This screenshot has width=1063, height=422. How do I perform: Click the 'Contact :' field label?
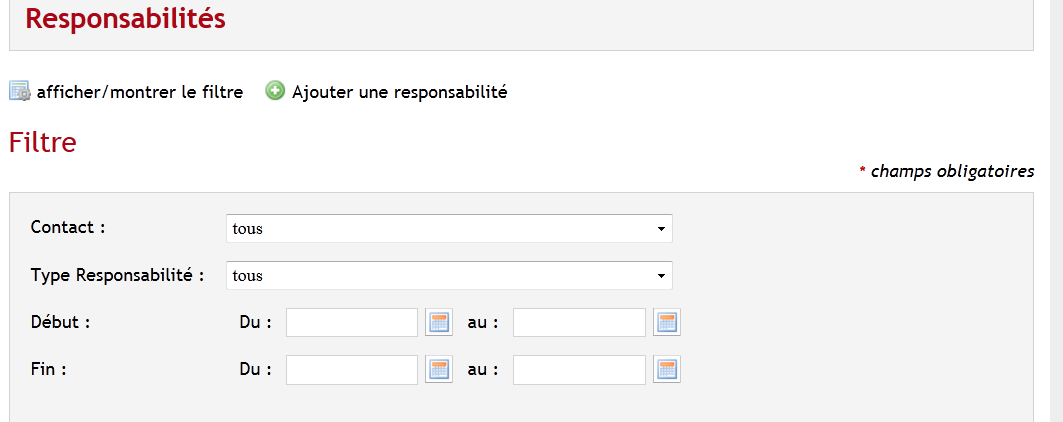68,227
